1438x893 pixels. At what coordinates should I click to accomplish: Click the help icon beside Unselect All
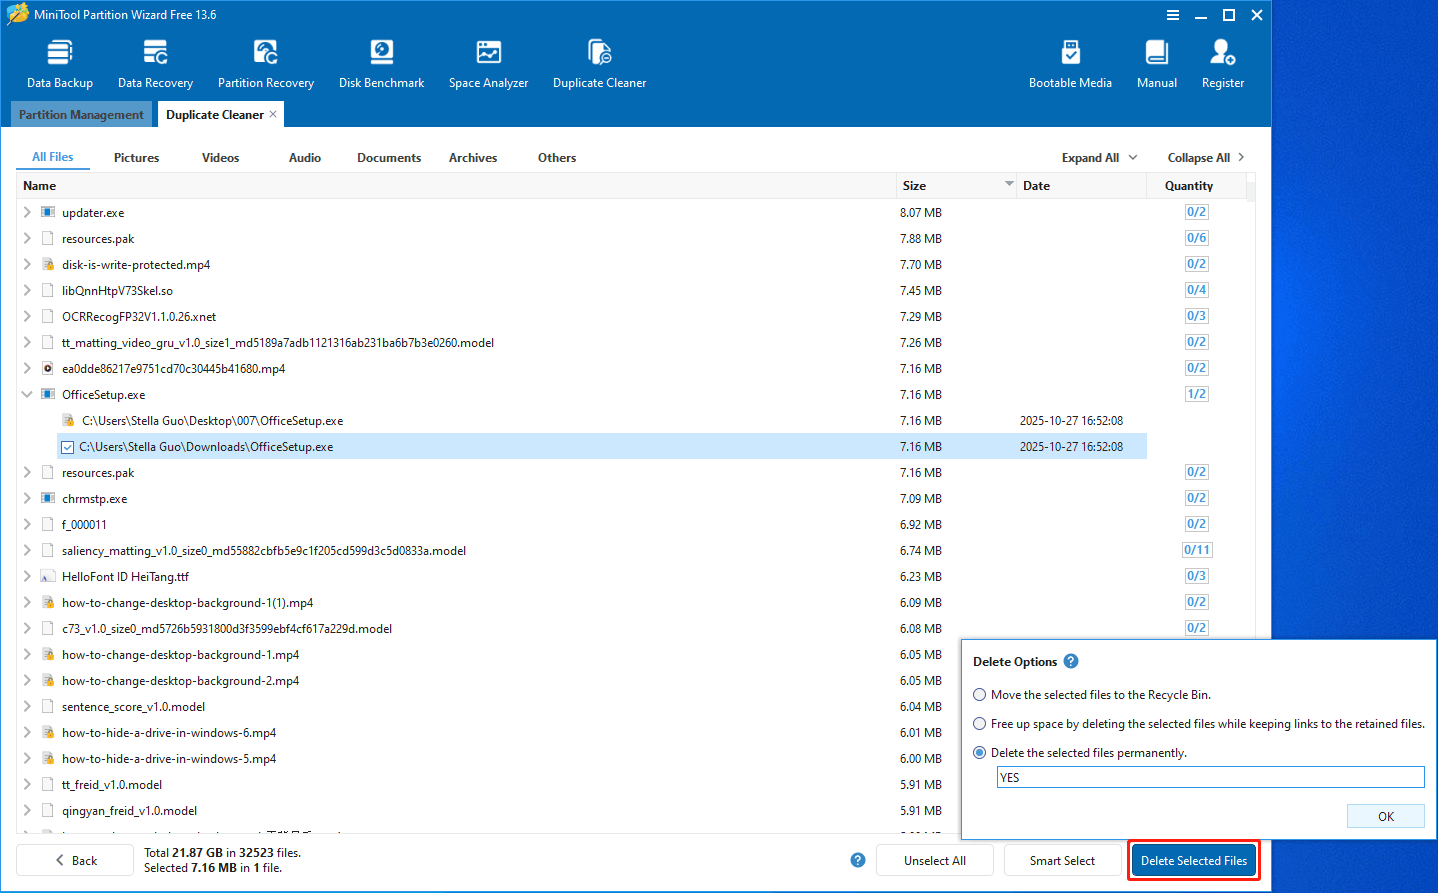pyautogui.click(x=858, y=860)
